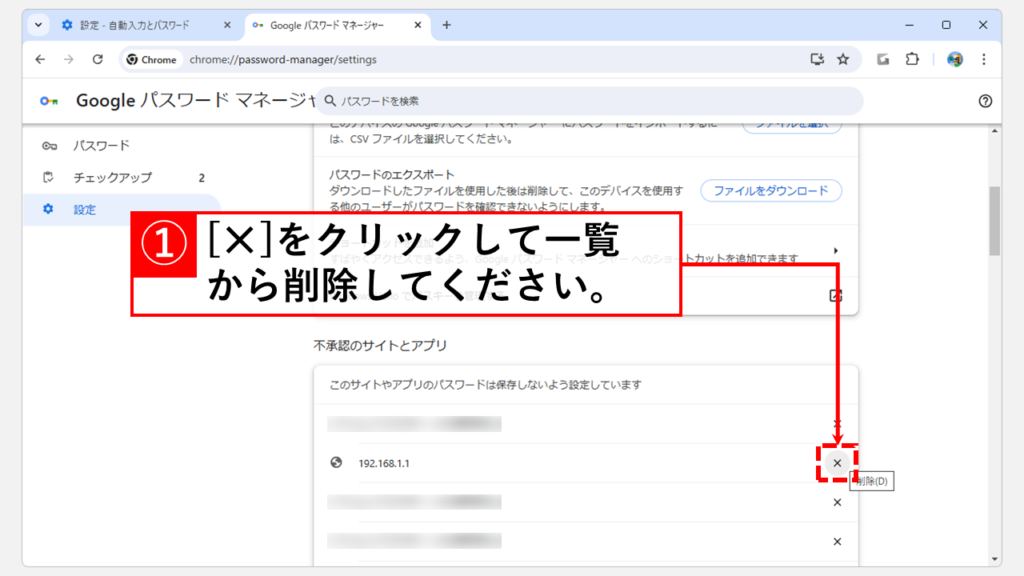1024x576 pixels.
Task: Open チェックアップ in the sidebar
Action: [112, 178]
